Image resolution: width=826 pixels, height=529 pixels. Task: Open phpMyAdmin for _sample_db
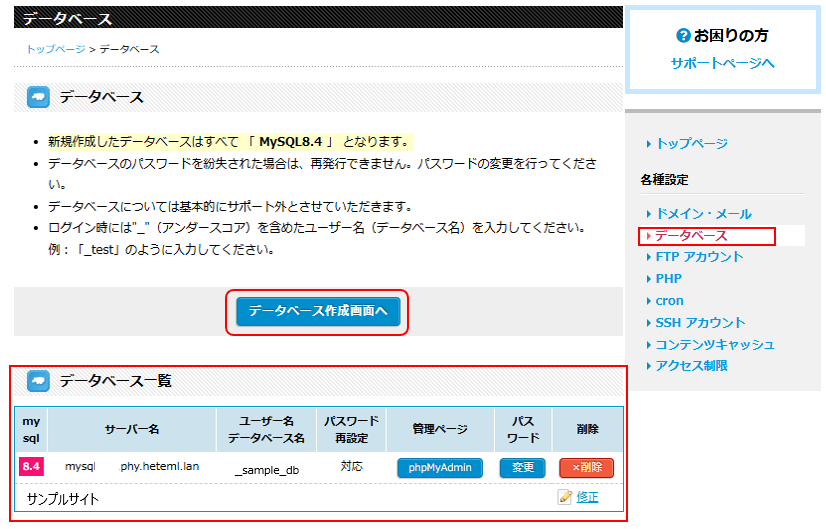coord(440,468)
